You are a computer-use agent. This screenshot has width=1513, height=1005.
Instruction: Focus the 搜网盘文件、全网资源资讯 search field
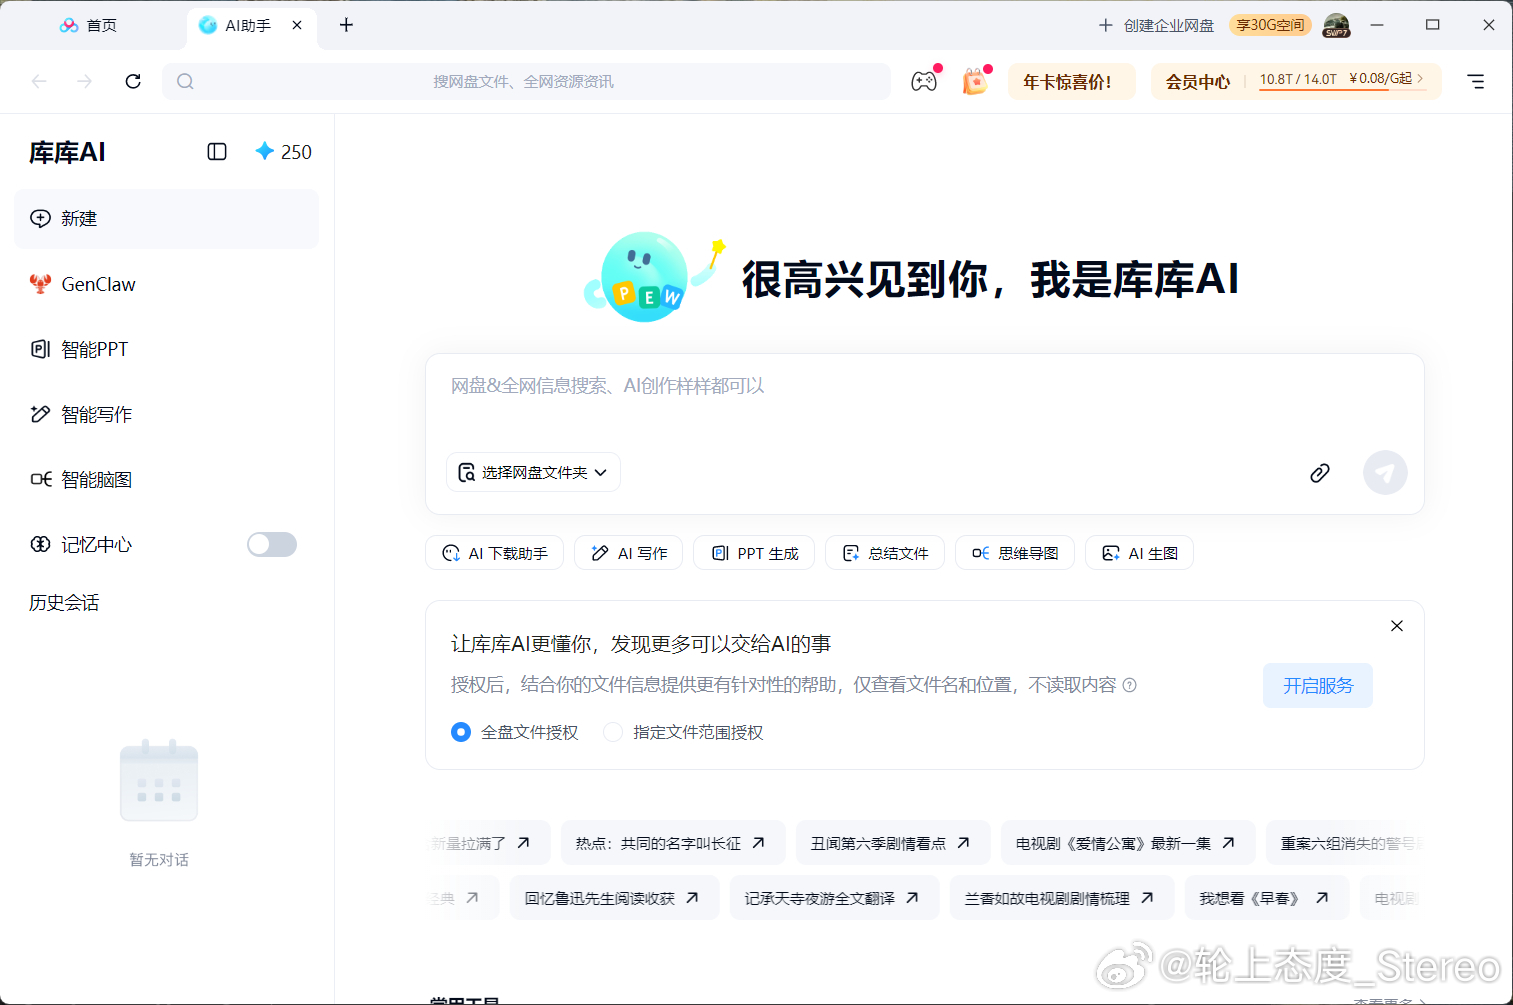[x=526, y=82]
